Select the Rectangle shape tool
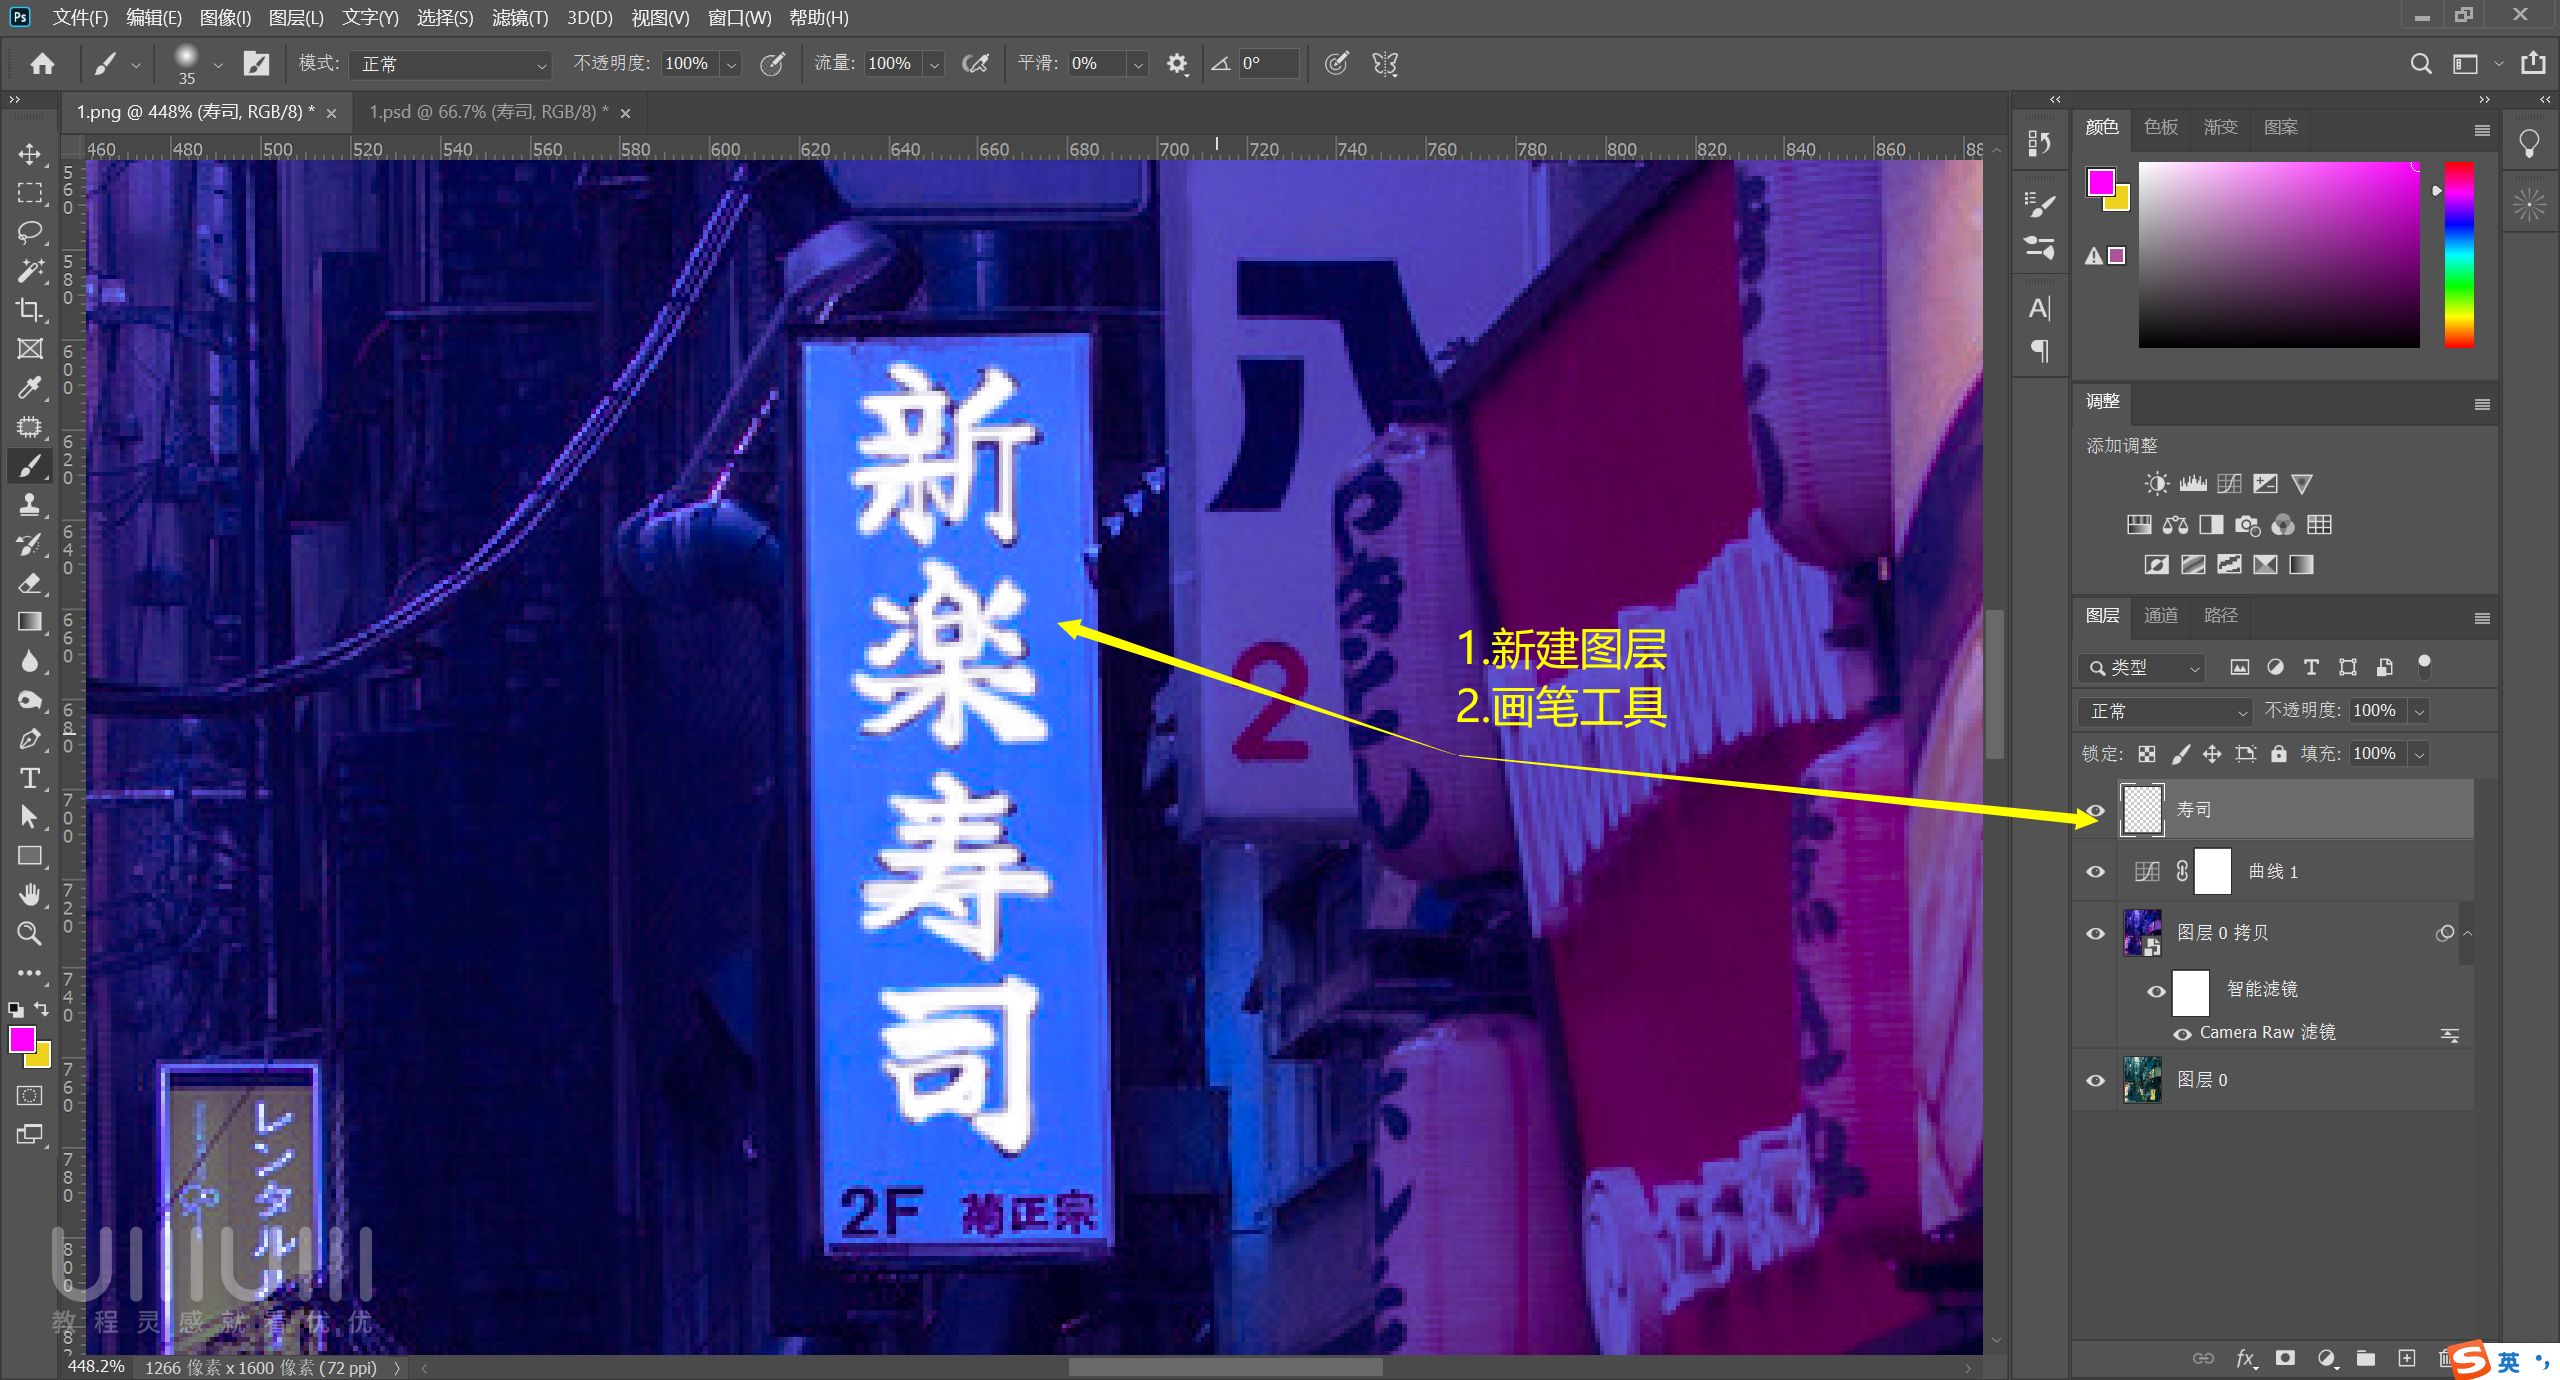2560x1380 pixels. [x=30, y=856]
